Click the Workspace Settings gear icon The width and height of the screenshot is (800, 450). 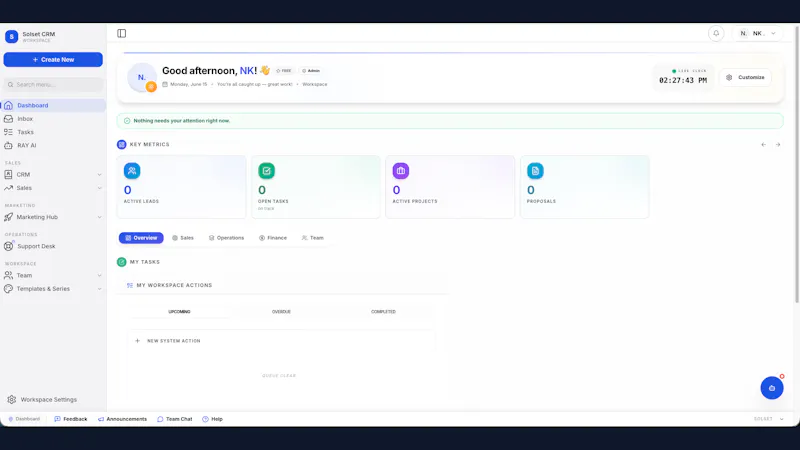12,399
